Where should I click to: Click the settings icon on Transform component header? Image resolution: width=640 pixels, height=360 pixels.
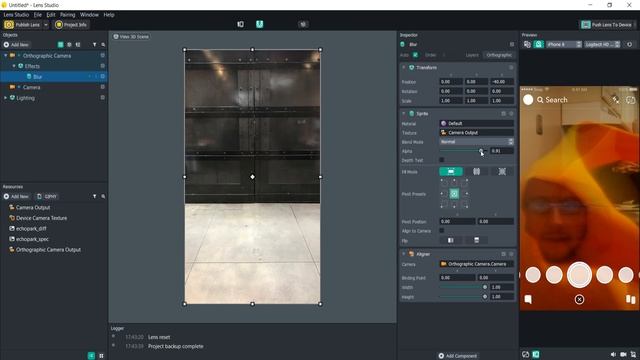511,67
